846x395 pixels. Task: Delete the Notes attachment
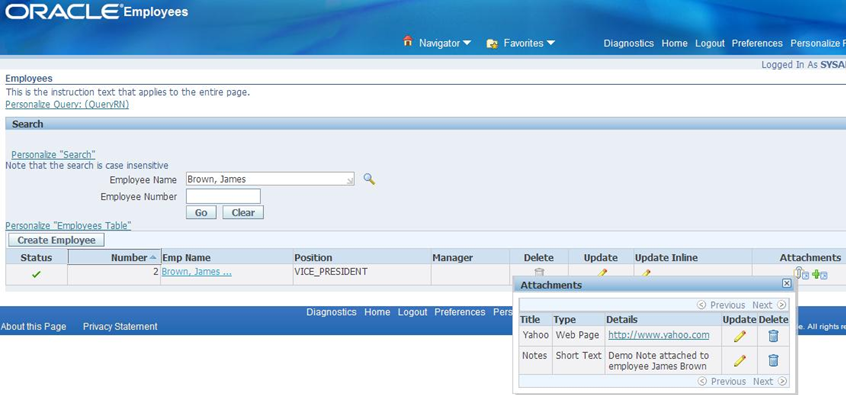point(773,360)
